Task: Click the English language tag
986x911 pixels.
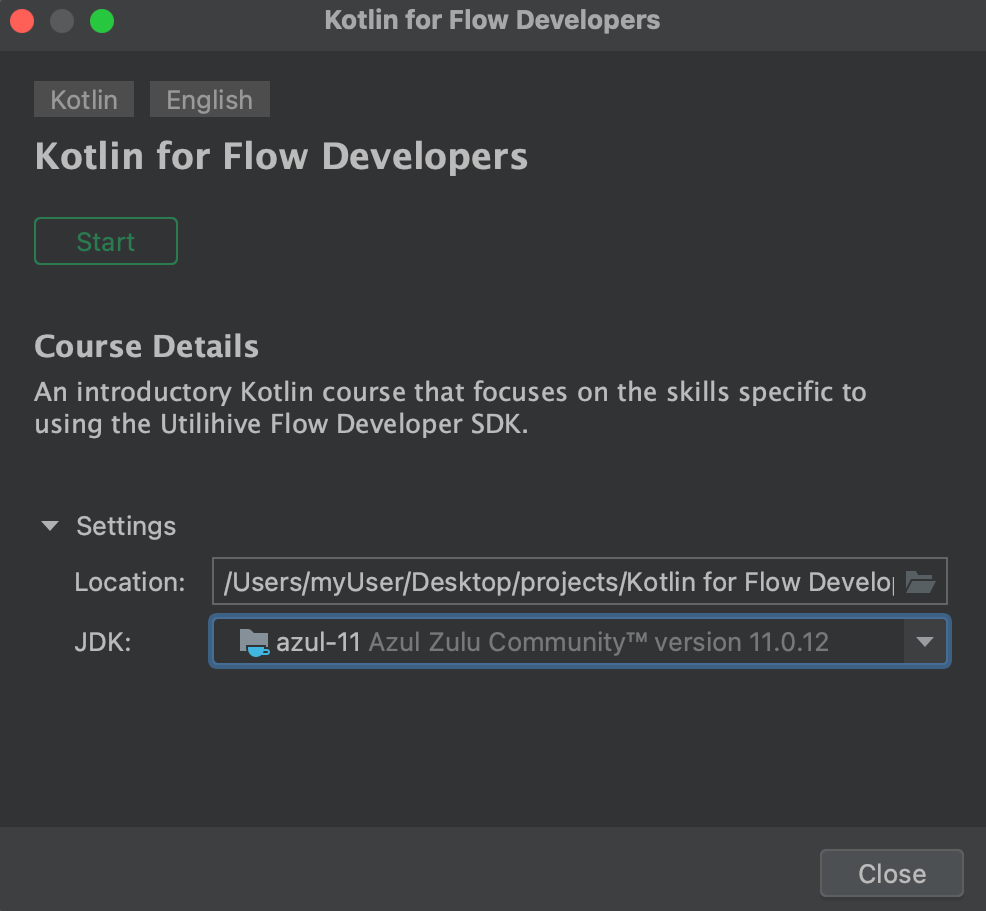Action: coord(209,99)
